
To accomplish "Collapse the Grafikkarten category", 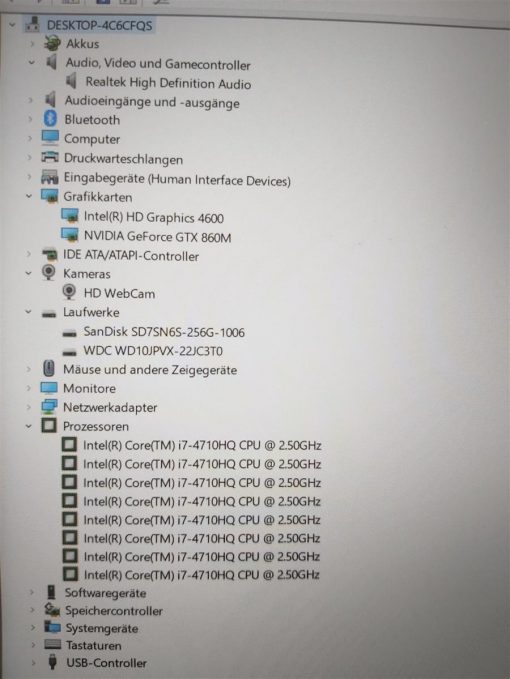I will coord(29,196).
